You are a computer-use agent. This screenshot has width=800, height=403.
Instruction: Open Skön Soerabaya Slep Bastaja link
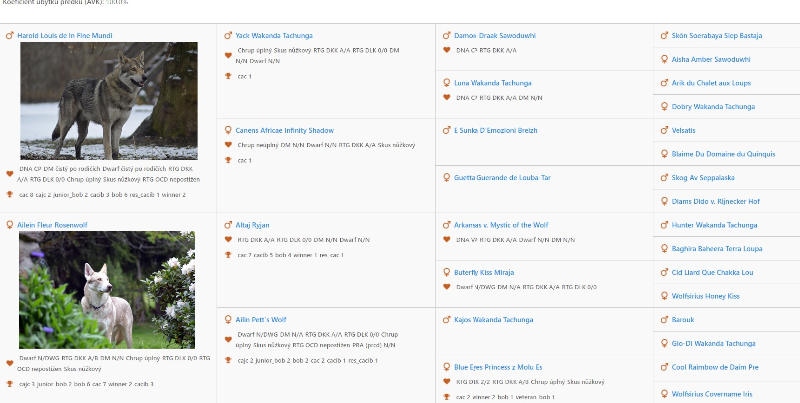[x=717, y=36]
